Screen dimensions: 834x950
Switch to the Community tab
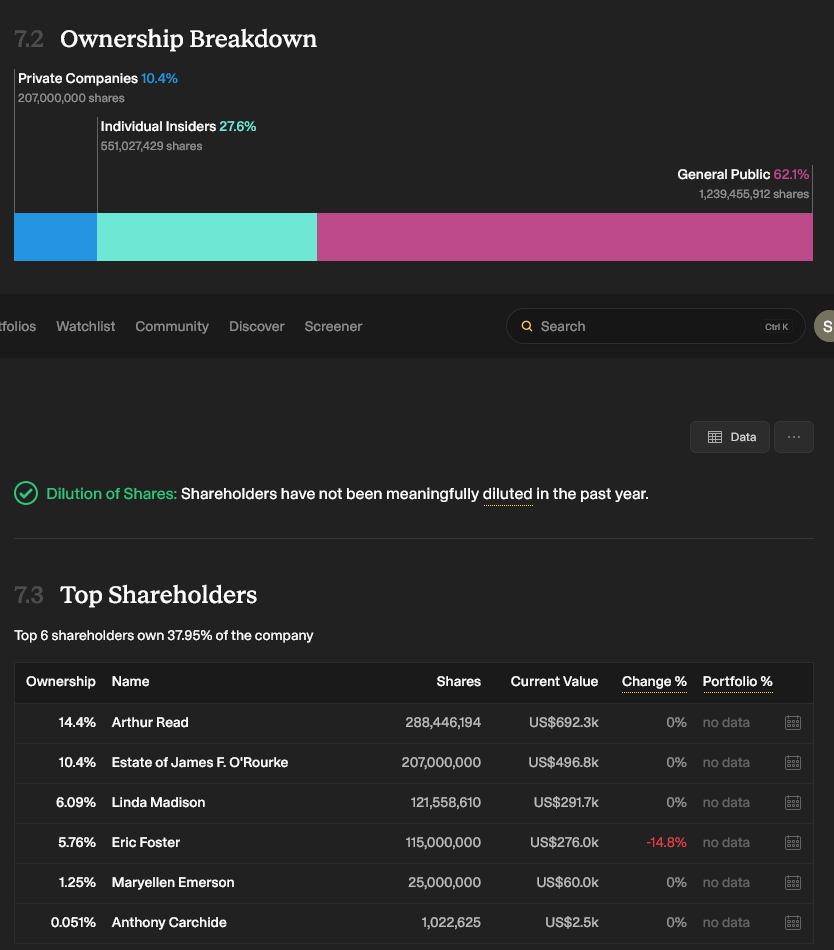point(172,326)
